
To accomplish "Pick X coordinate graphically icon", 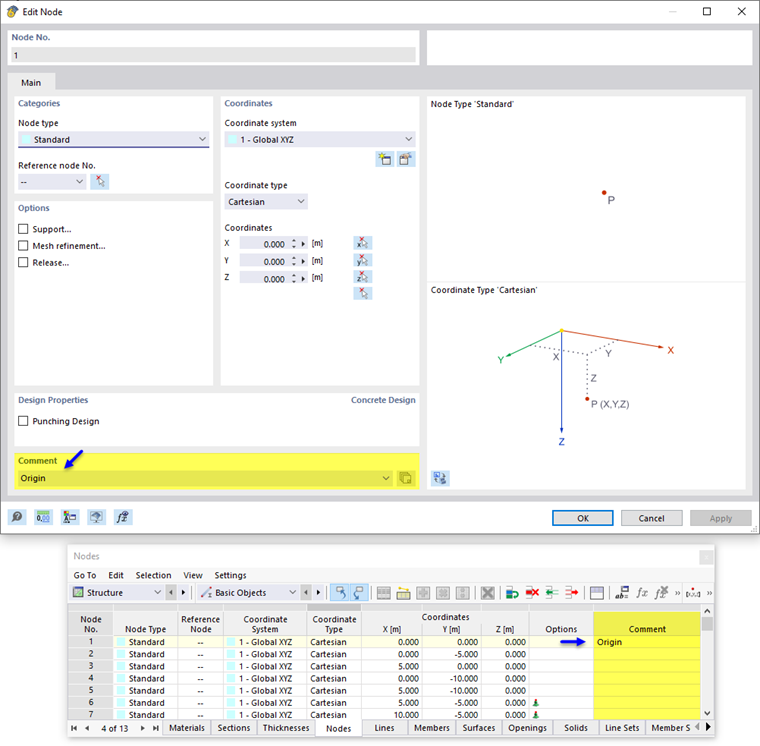I will click(363, 243).
